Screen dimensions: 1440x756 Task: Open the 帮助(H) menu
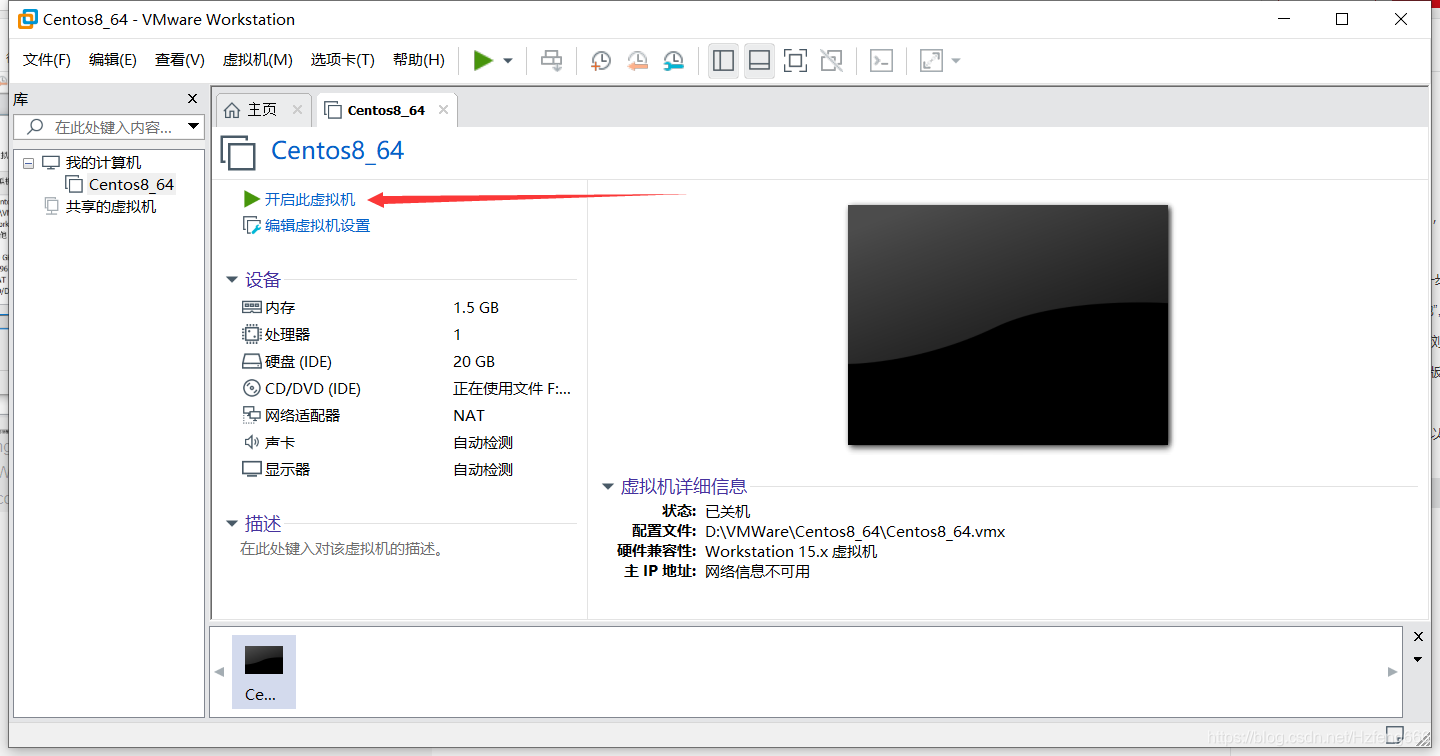coord(419,60)
